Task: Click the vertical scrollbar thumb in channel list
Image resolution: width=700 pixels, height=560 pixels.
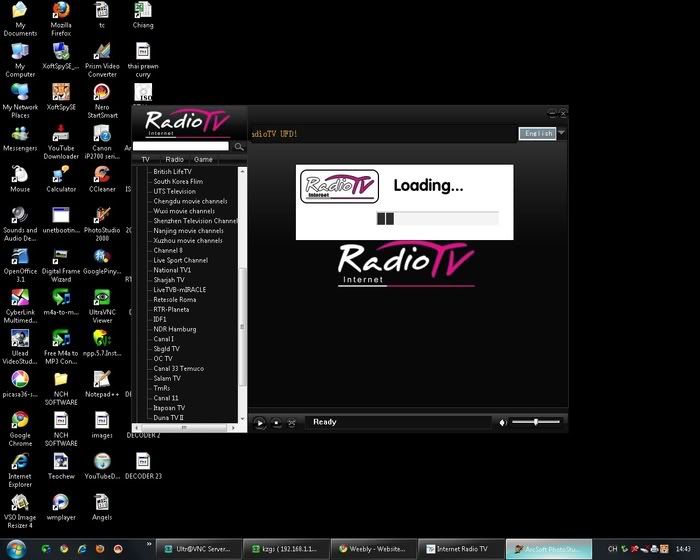Action: click(242, 327)
